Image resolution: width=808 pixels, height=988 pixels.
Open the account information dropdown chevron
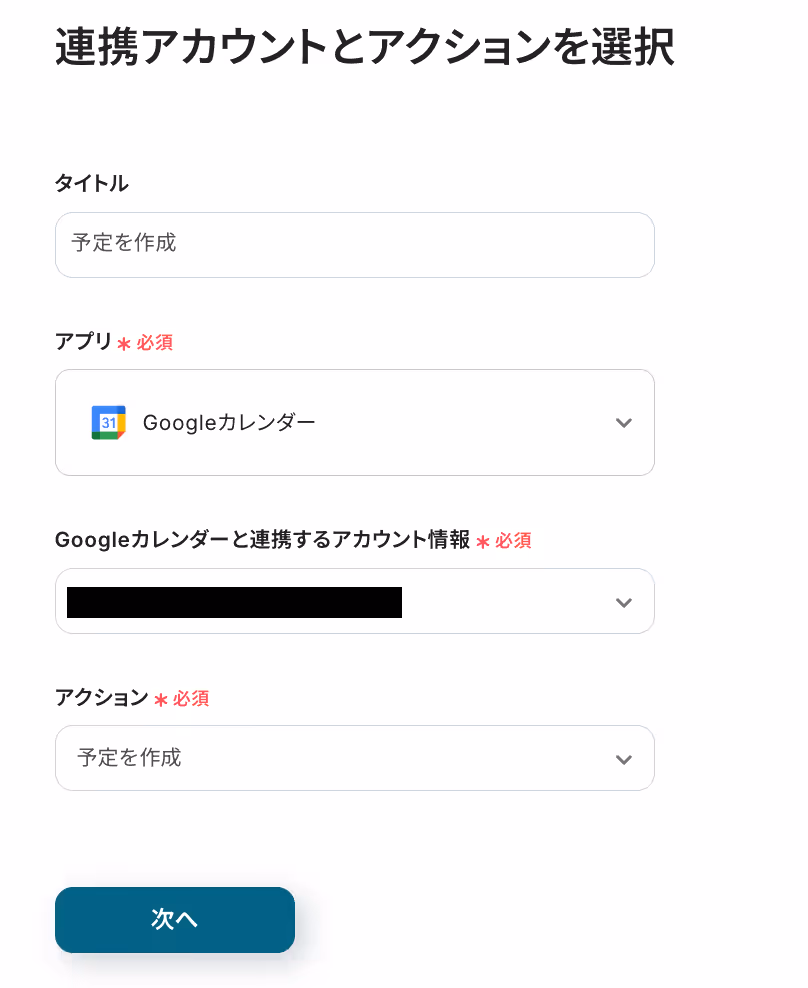tap(623, 602)
